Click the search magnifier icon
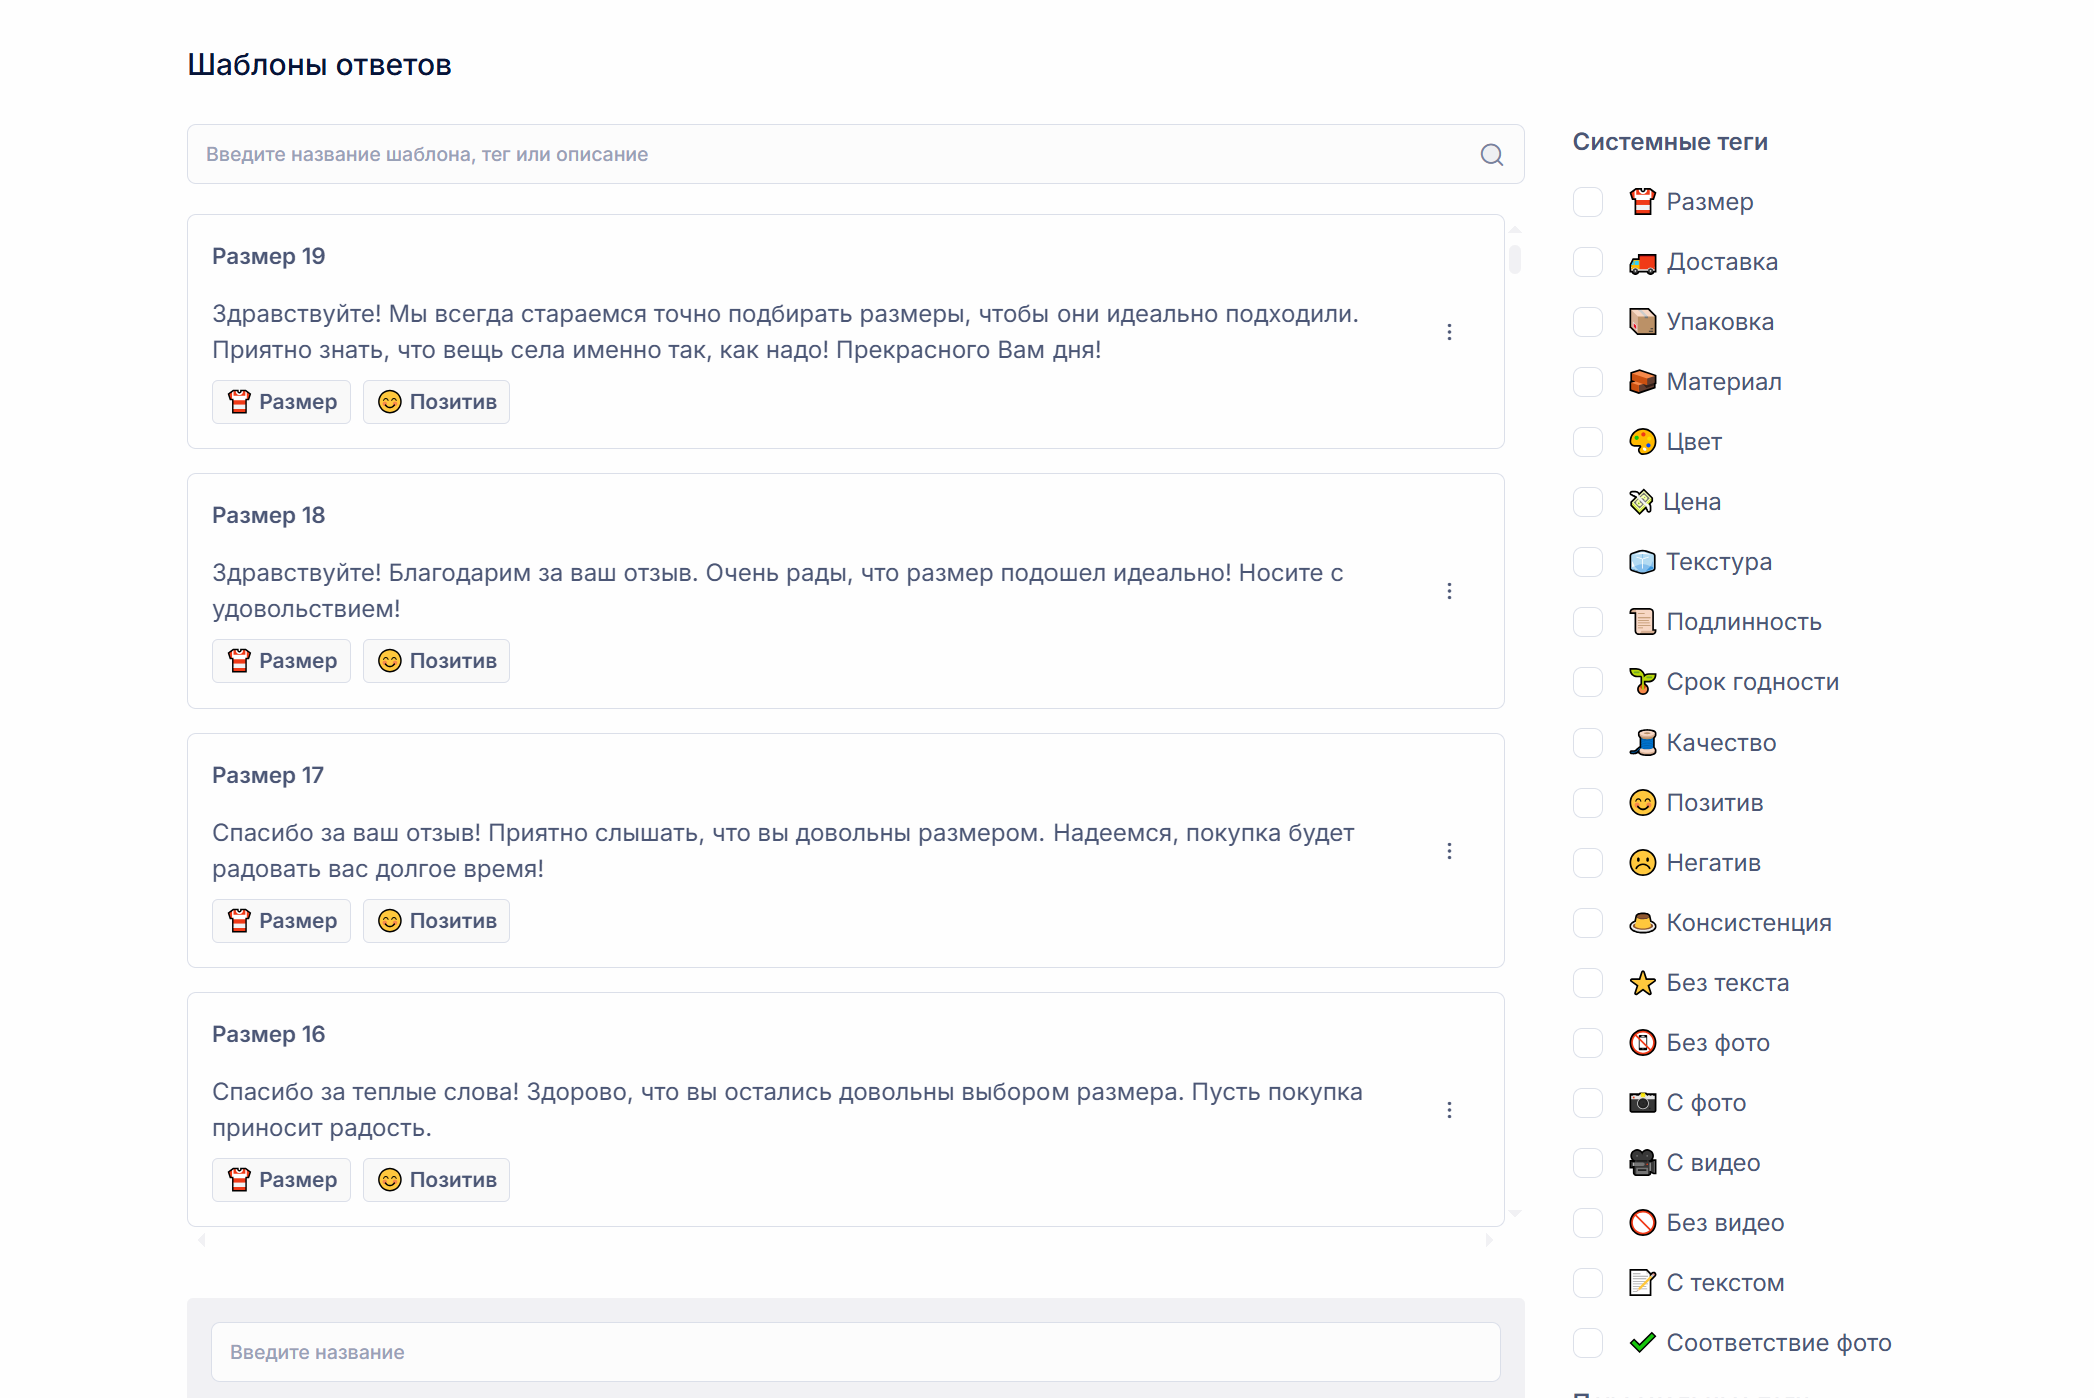Screen dimensions: 2094x1398 (x=1491, y=155)
